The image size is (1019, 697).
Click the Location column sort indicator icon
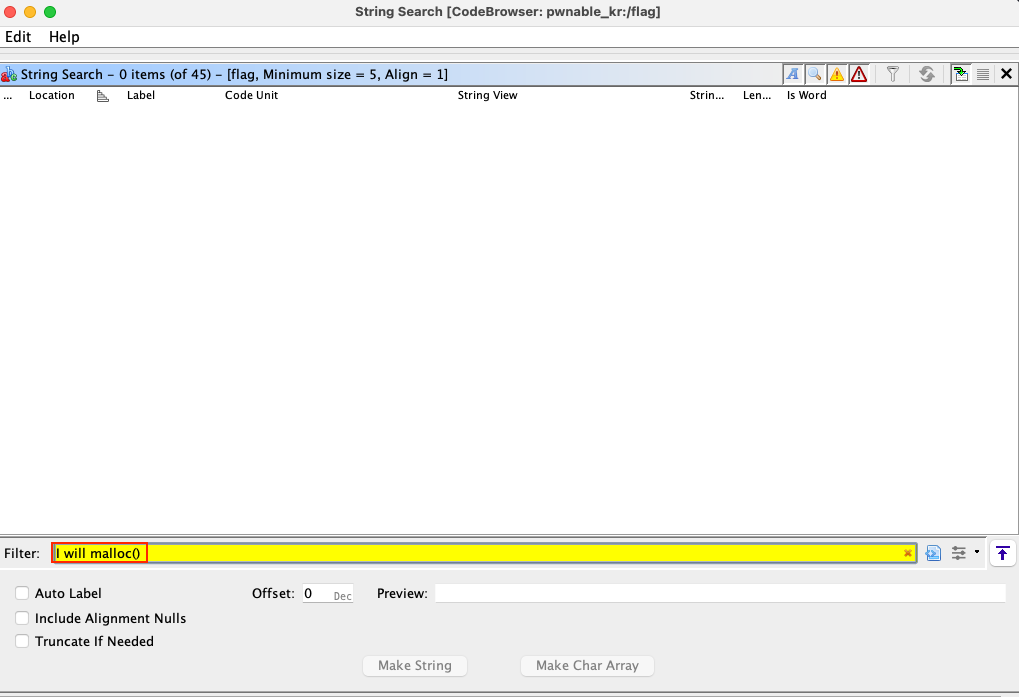tap(102, 96)
